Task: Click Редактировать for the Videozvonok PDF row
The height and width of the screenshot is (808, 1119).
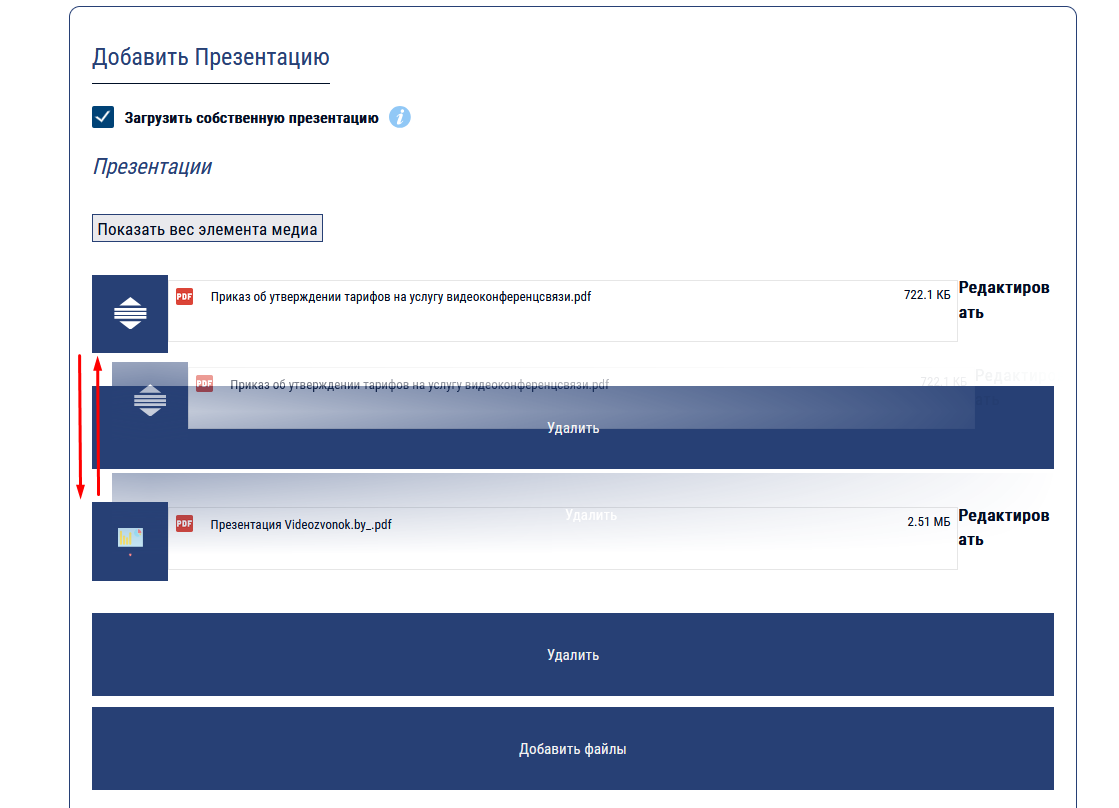Action: (1004, 527)
